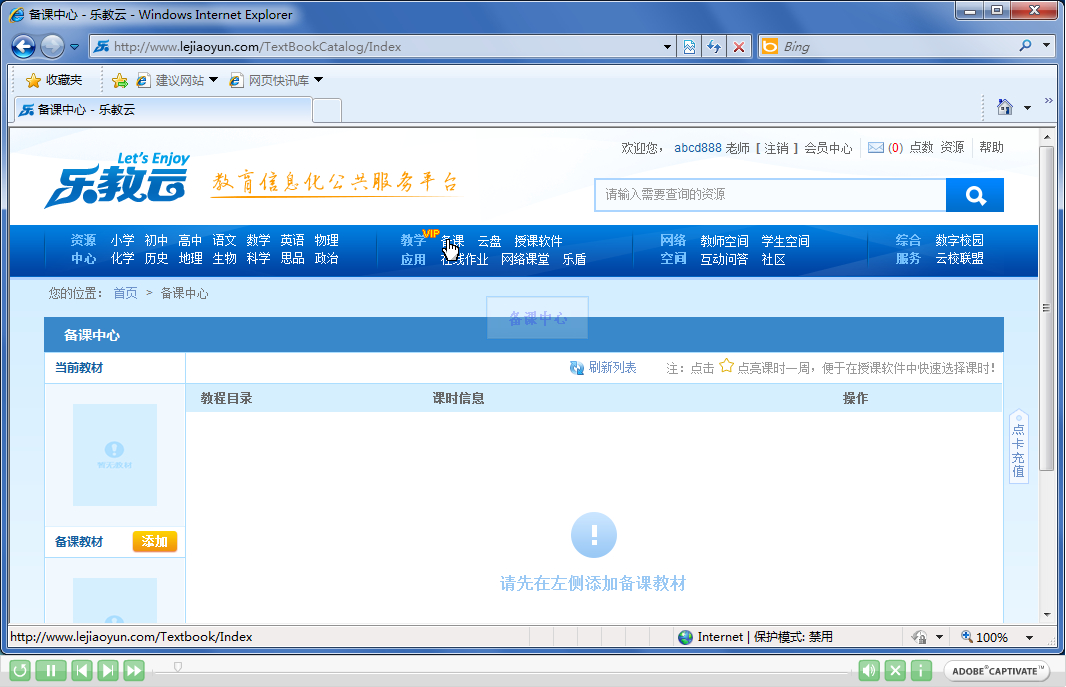
Task: Click the Home page icon
Action: [x=1005, y=107]
